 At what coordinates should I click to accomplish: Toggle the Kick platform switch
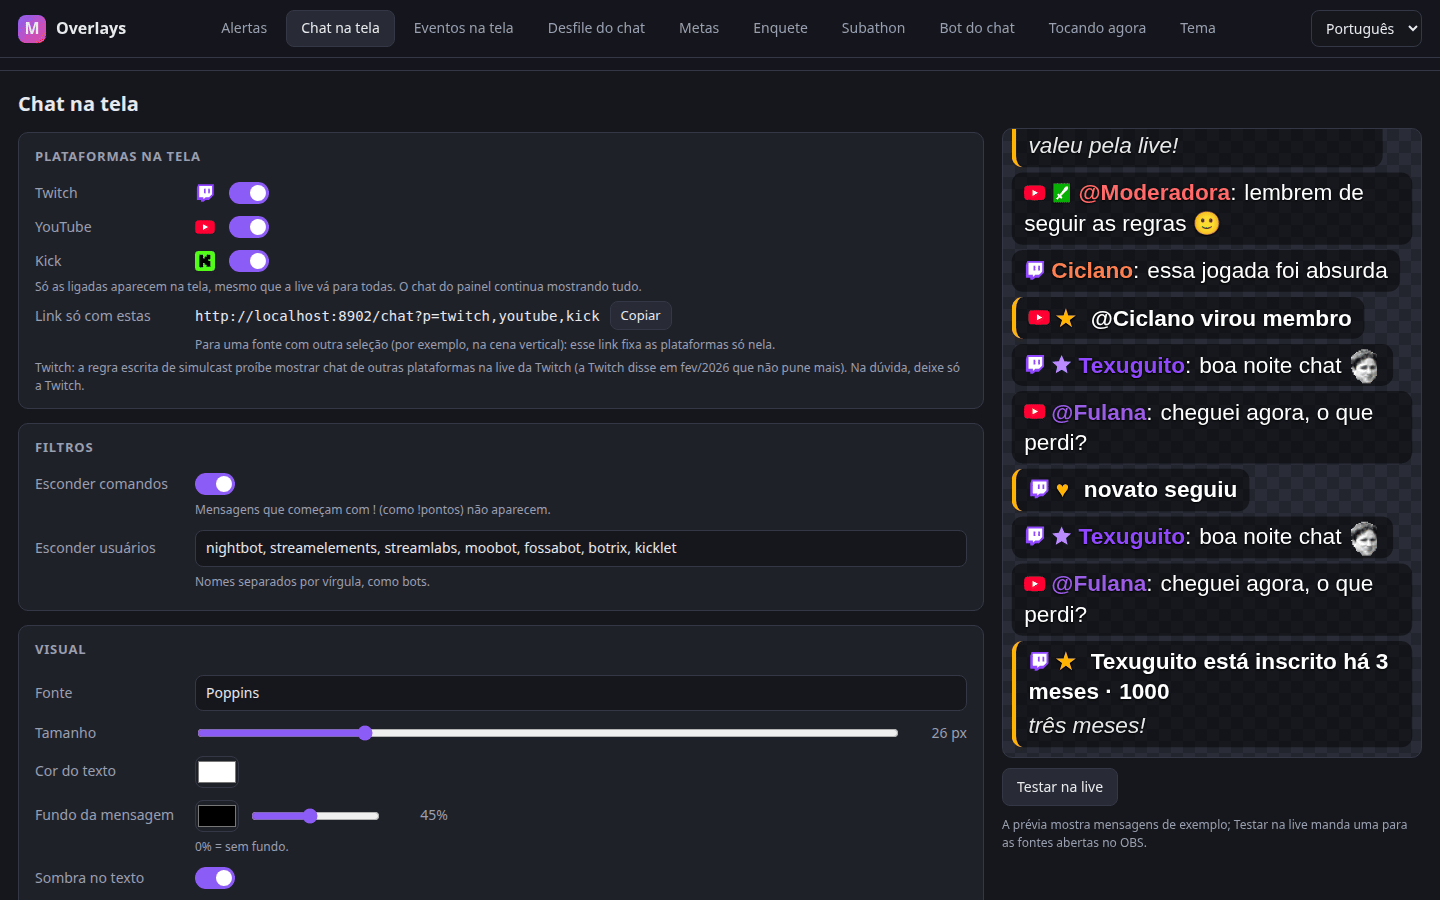click(x=249, y=261)
